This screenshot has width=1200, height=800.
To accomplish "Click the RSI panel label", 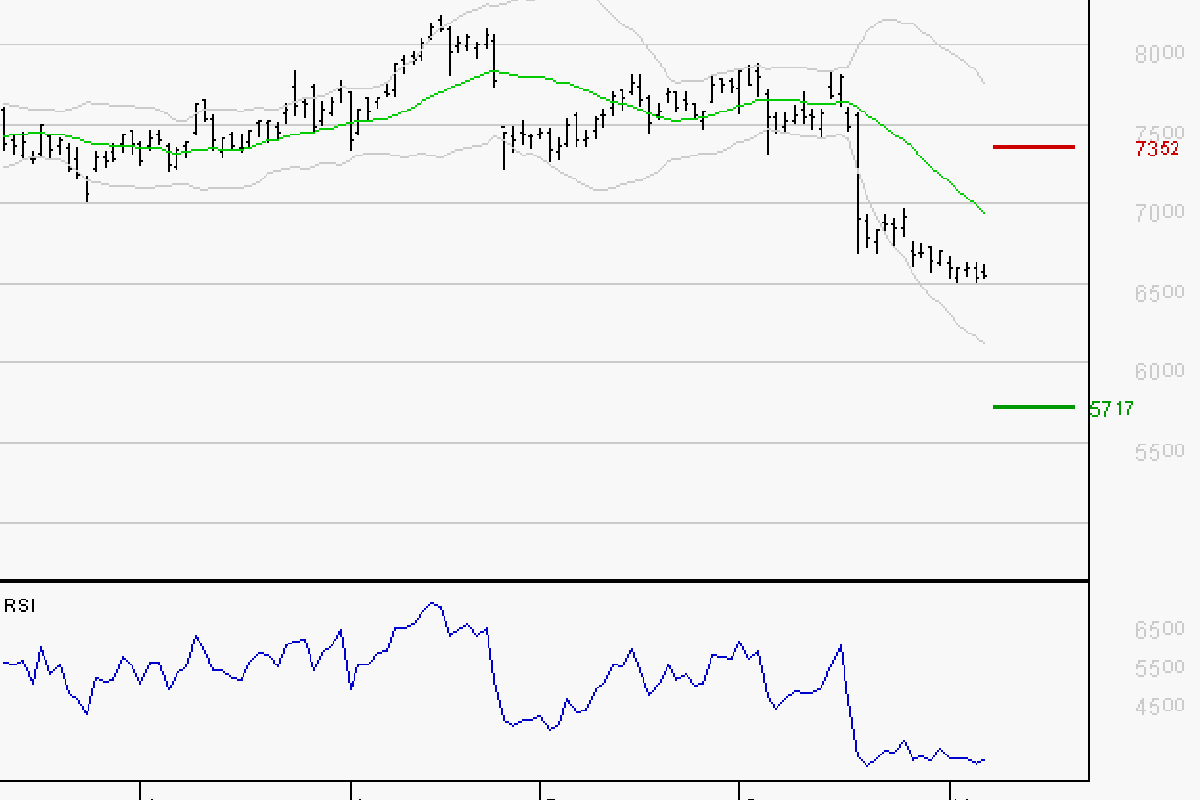I will pos(17,605).
